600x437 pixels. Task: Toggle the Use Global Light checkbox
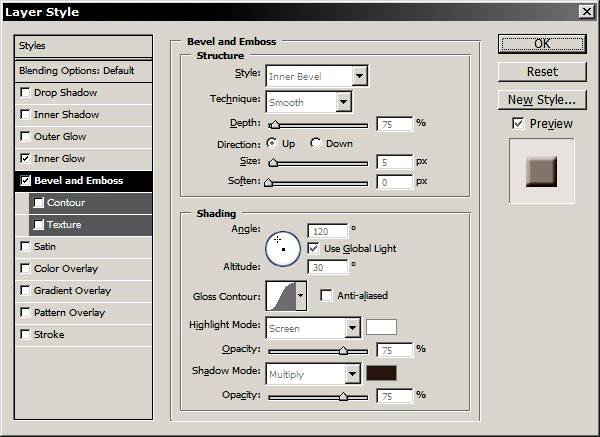tap(314, 248)
